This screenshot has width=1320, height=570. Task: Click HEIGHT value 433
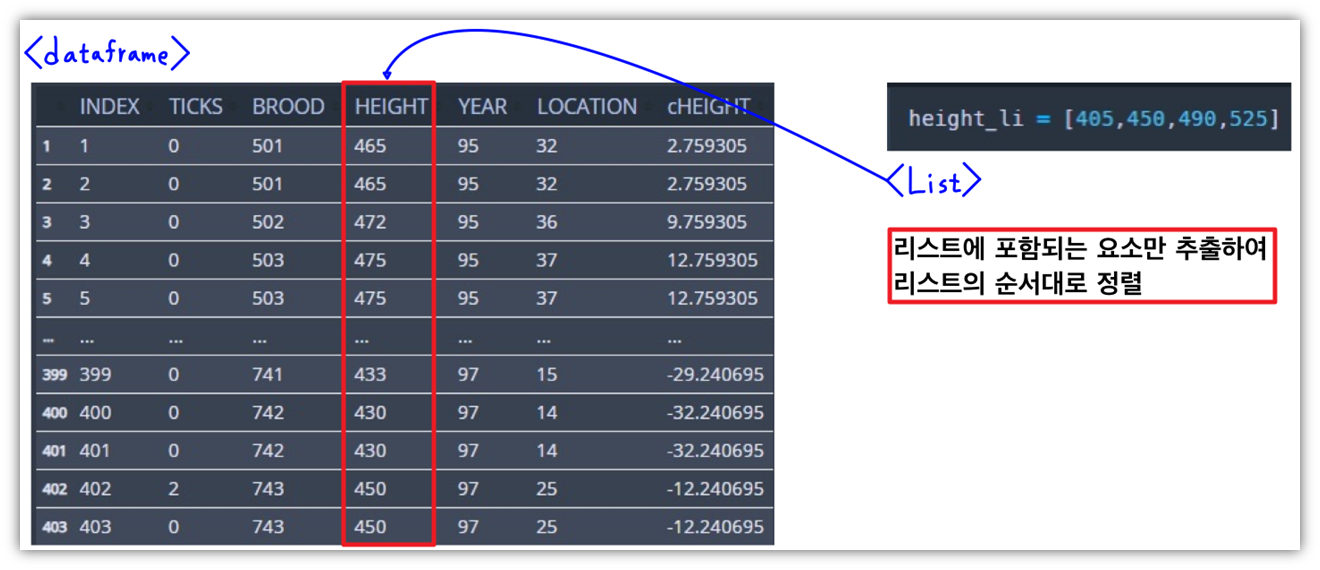click(370, 375)
